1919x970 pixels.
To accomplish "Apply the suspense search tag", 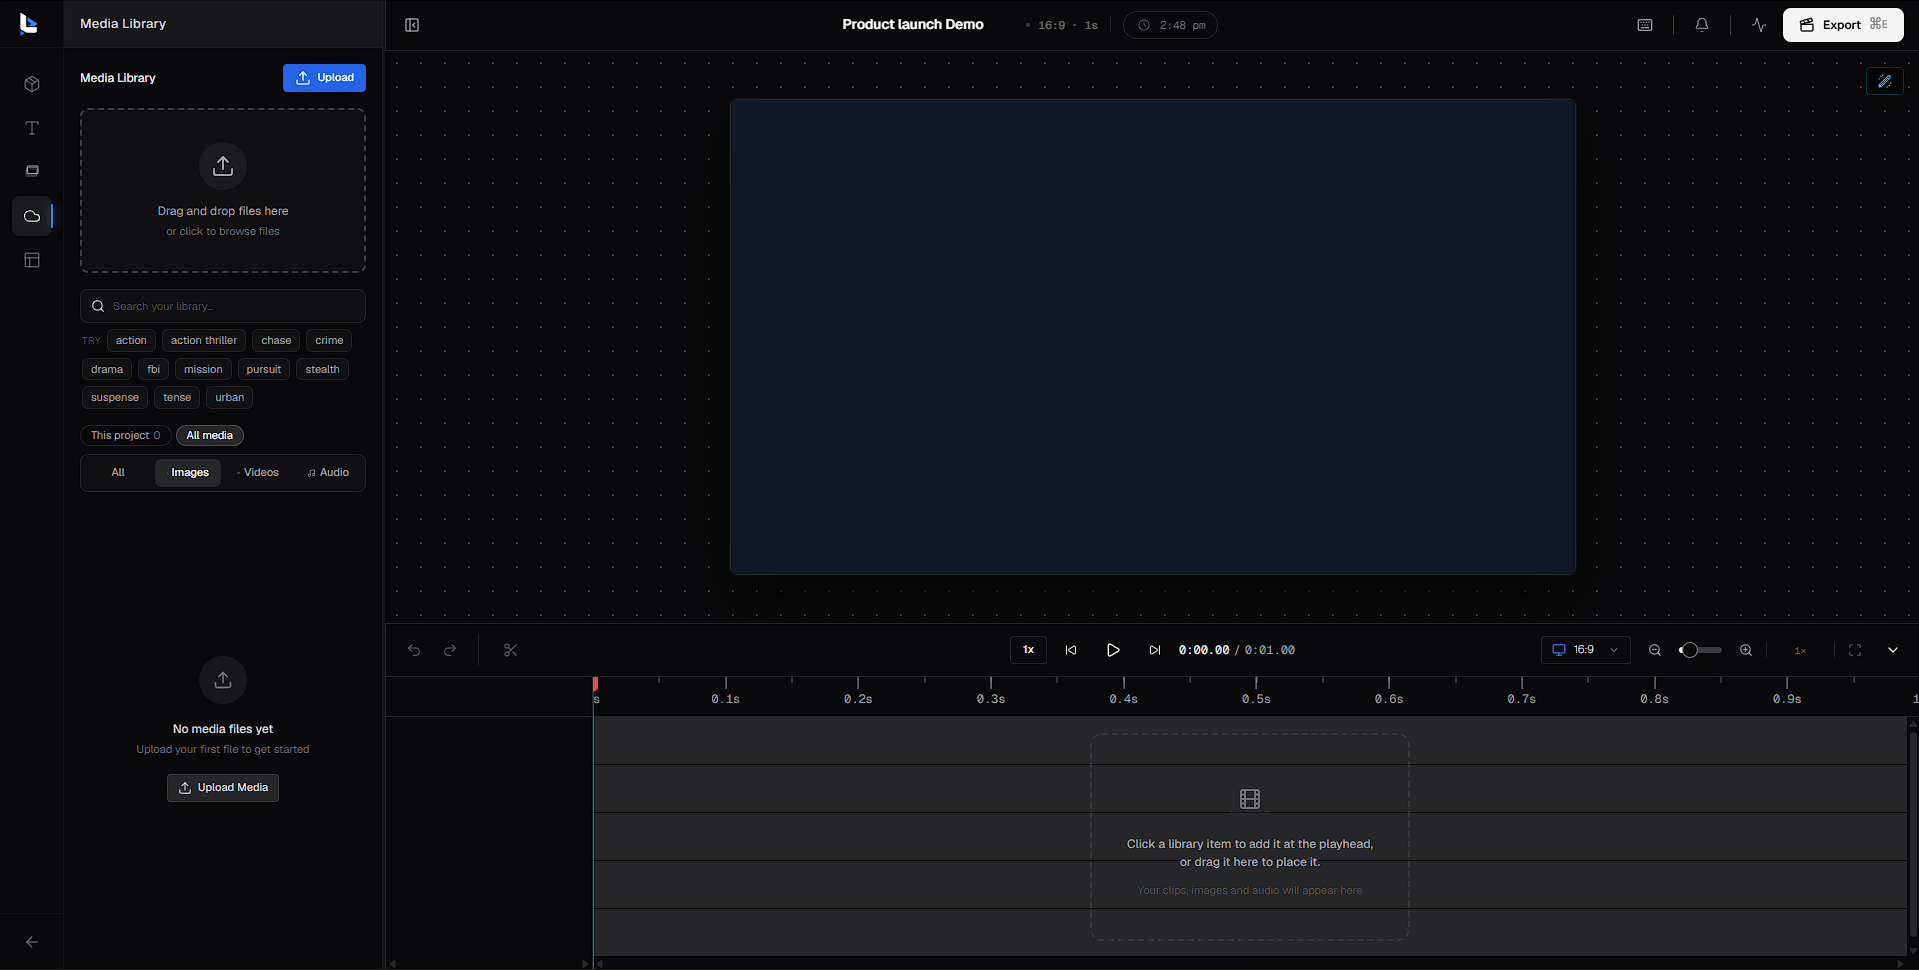I will [115, 397].
